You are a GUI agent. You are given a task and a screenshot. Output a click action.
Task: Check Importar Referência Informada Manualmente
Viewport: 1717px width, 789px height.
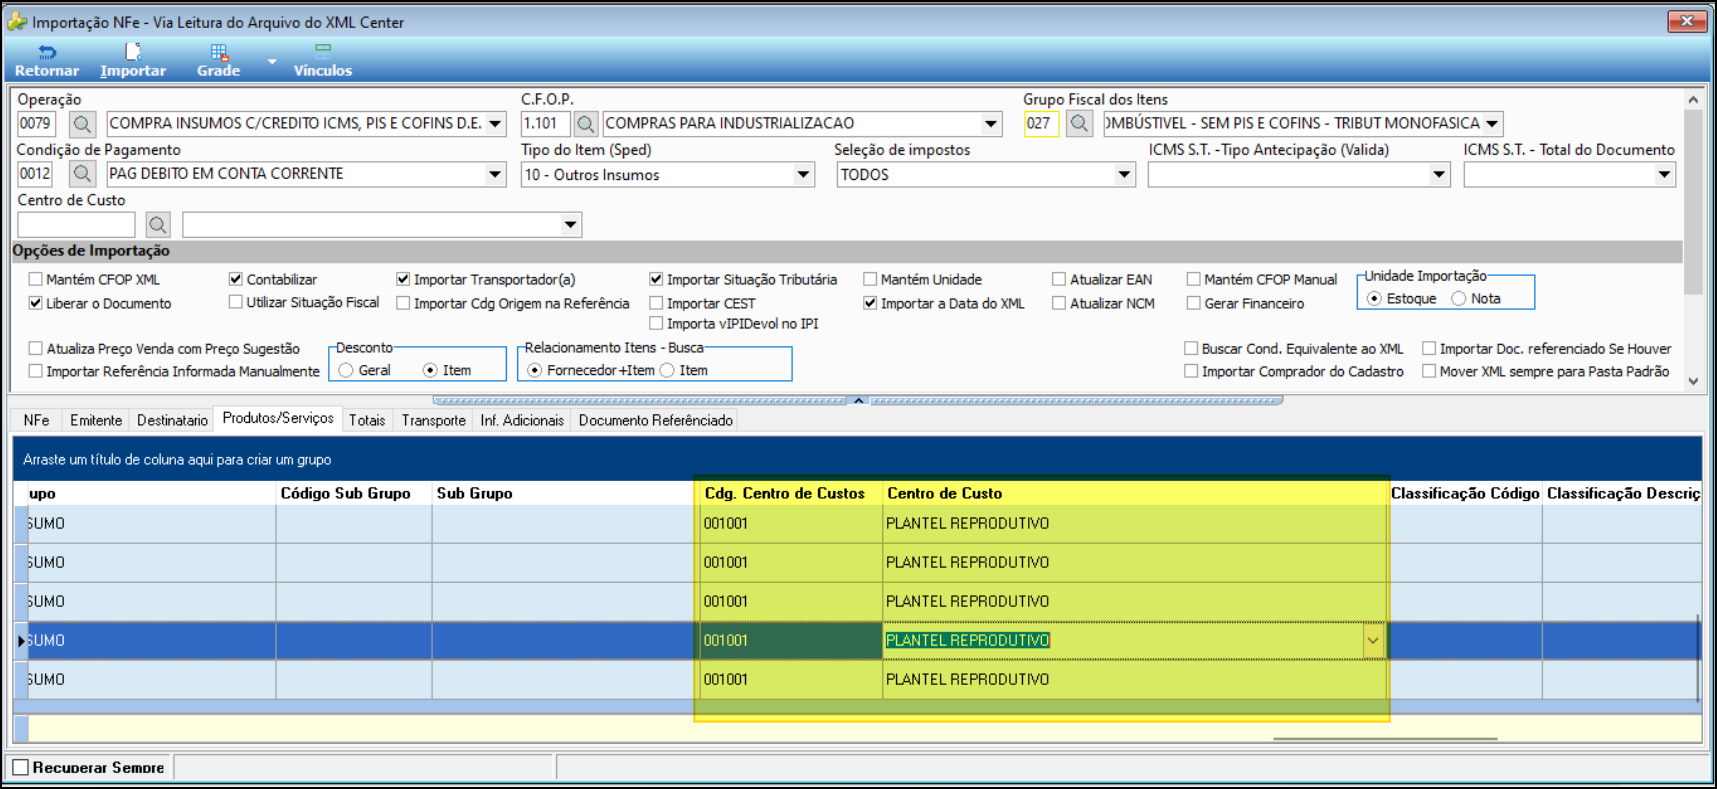click(36, 371)
